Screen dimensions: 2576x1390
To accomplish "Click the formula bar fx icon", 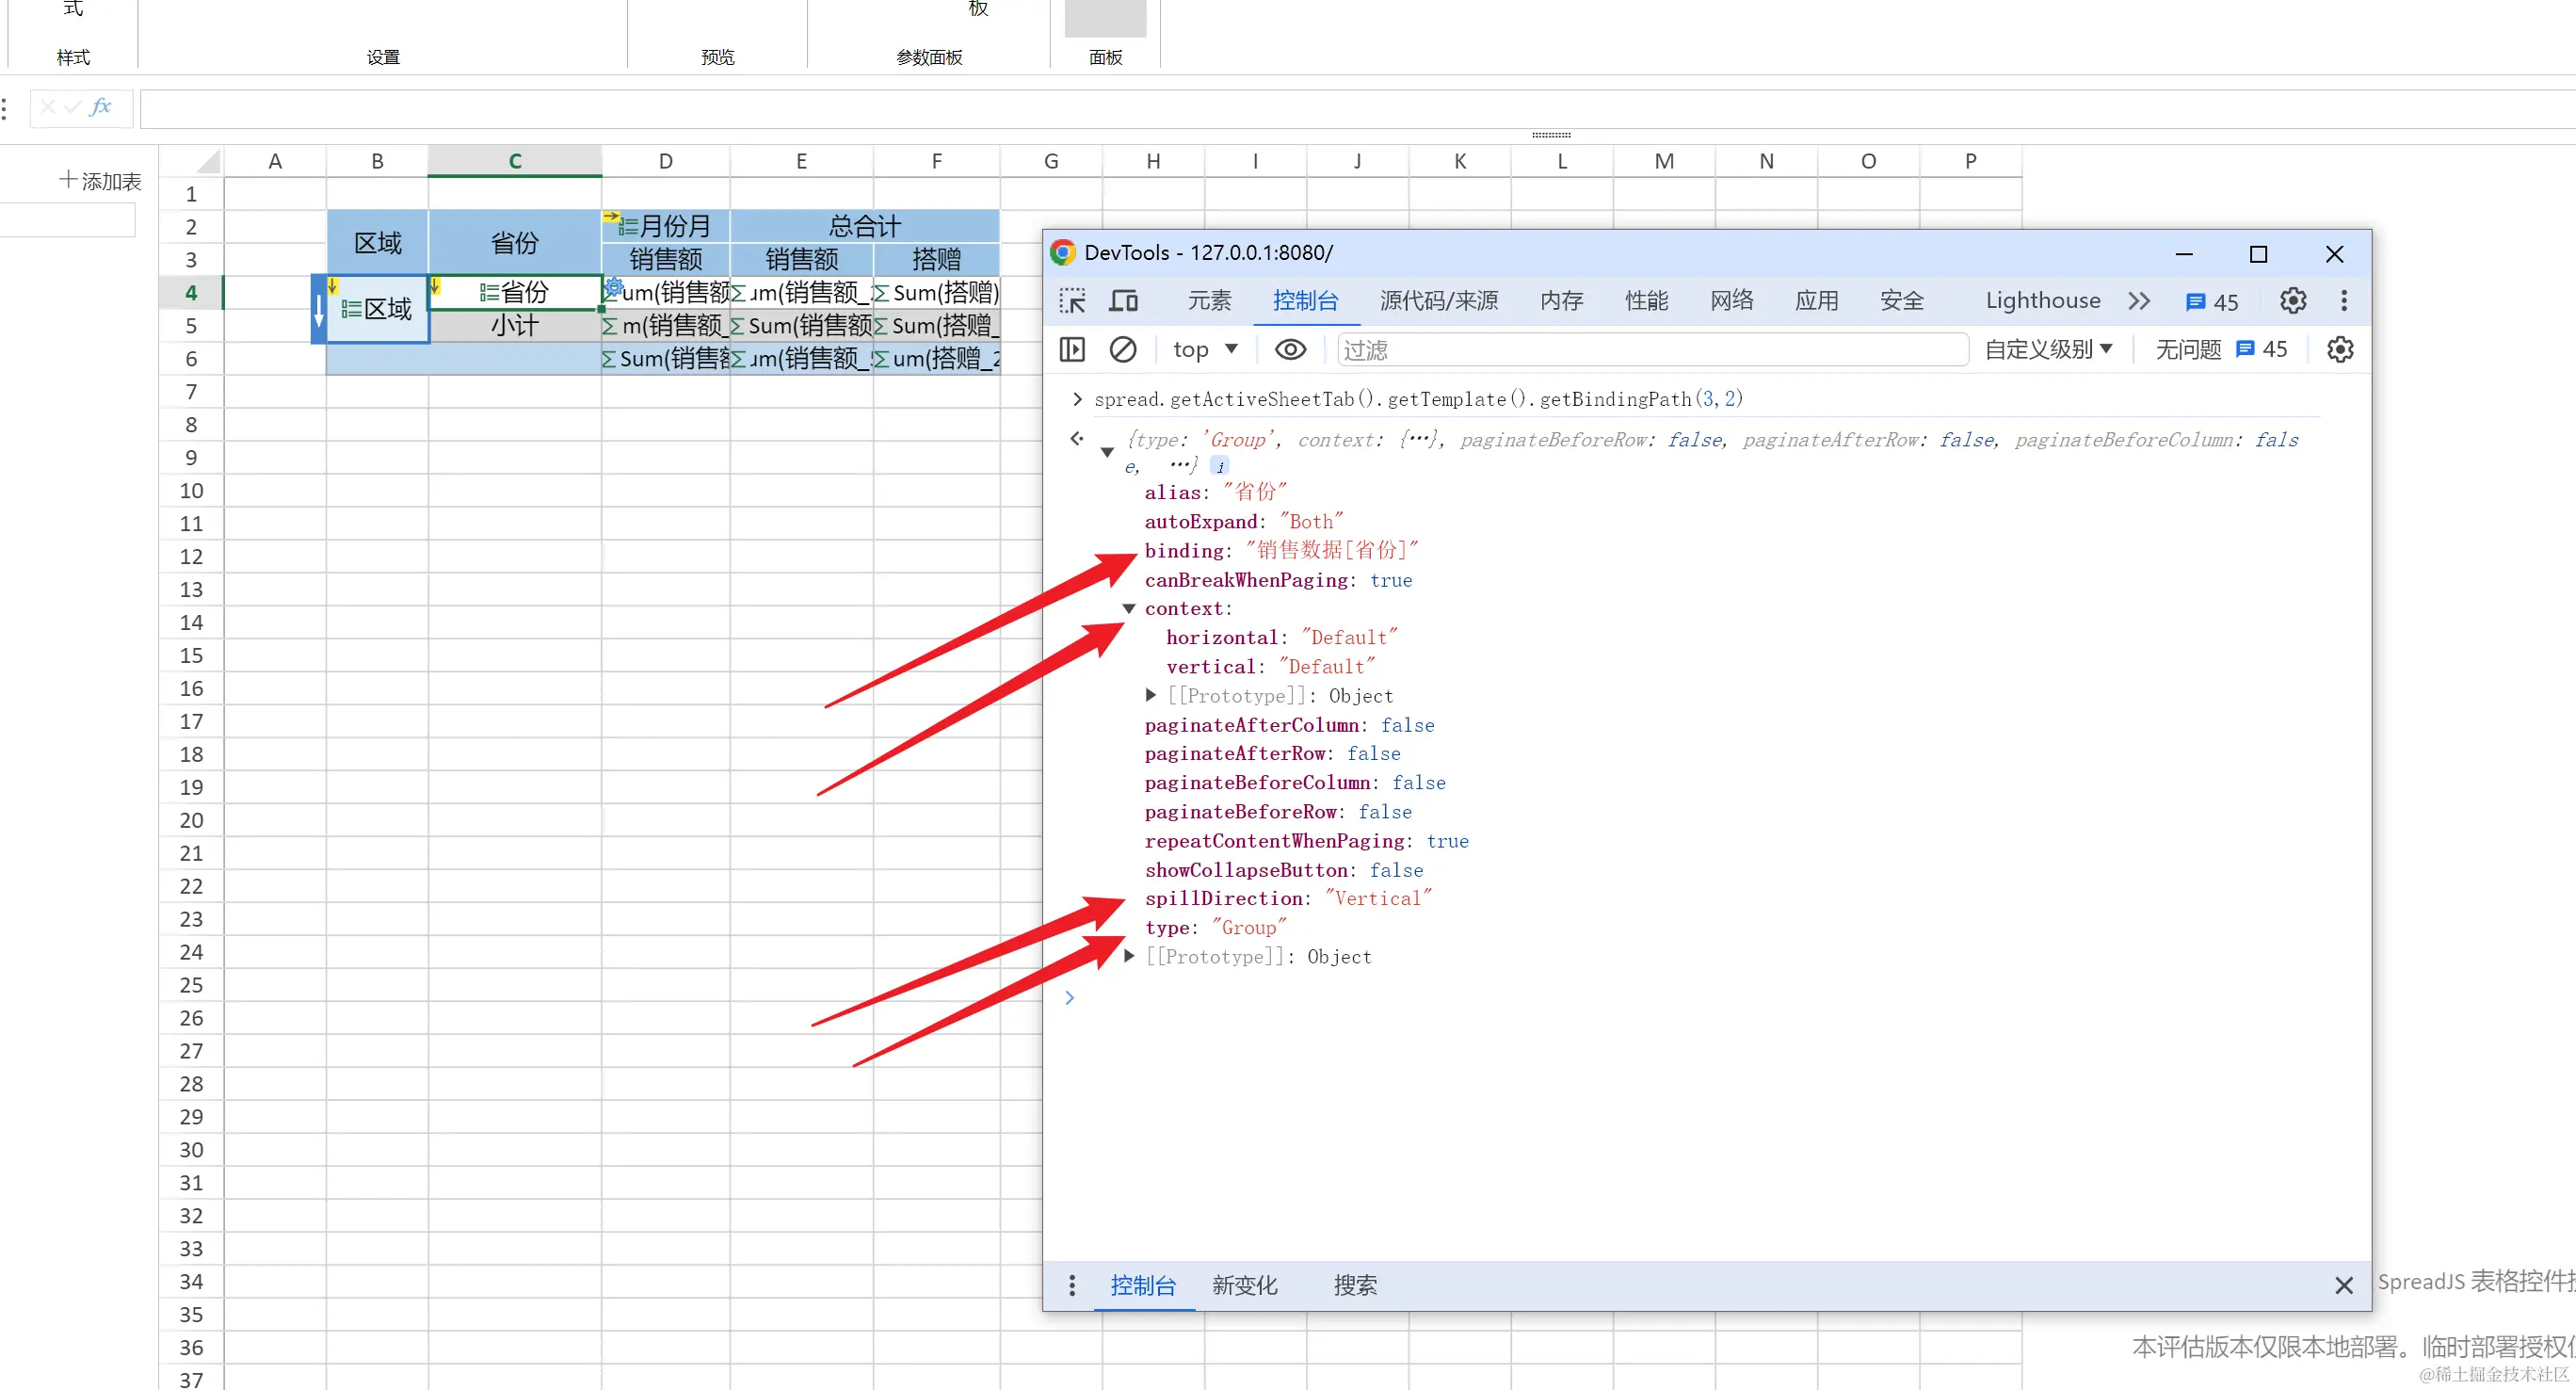I will [x=100, y=107].
